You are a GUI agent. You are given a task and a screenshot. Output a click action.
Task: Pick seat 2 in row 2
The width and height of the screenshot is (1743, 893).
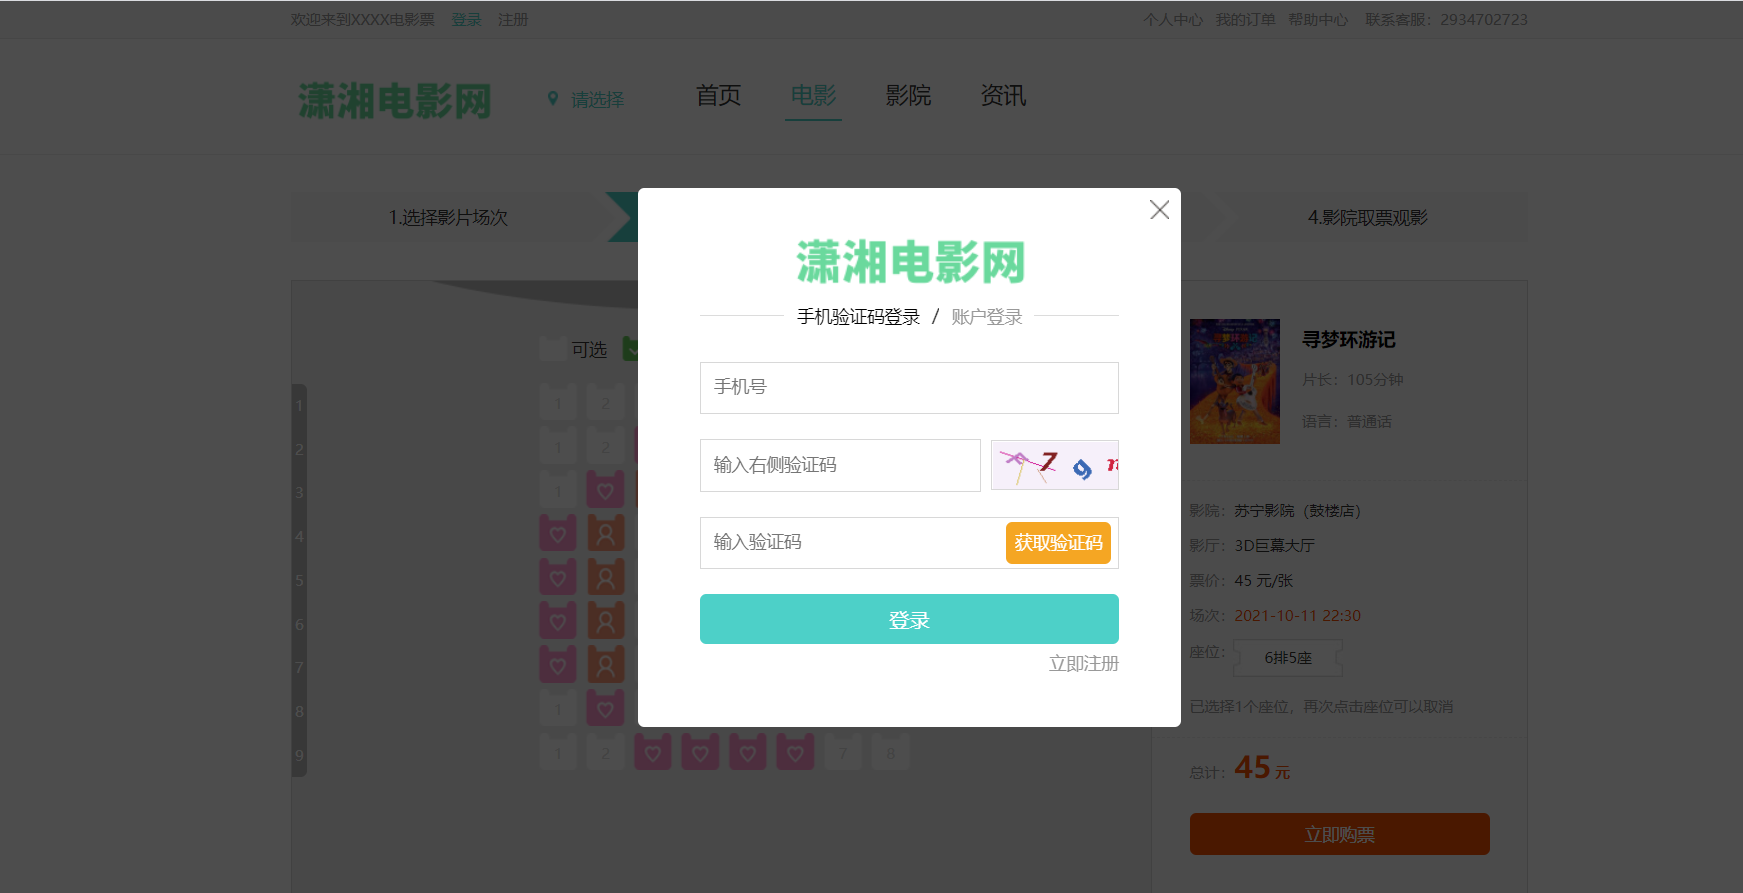click(x=605, y=446)
